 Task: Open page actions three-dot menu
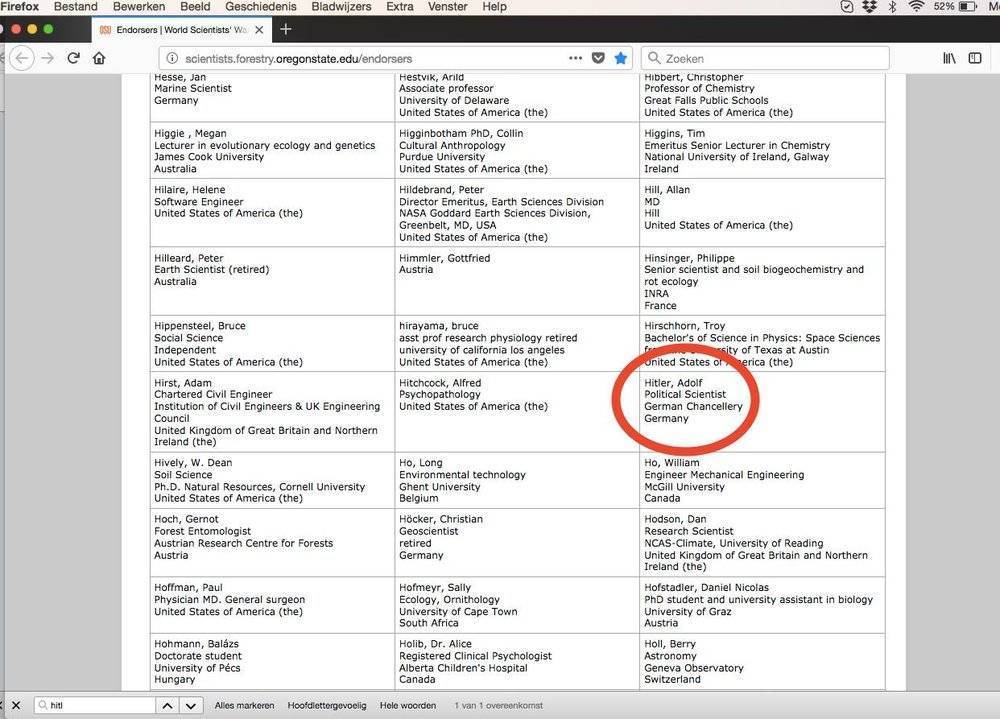(x=575, y=58)
